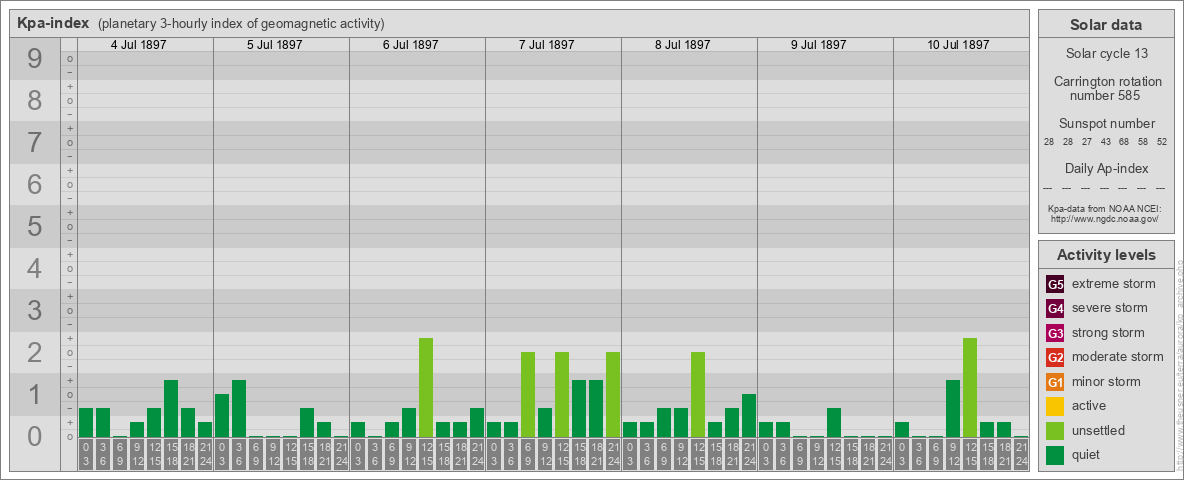Click the Kpa-index chart title

[53, 23]
